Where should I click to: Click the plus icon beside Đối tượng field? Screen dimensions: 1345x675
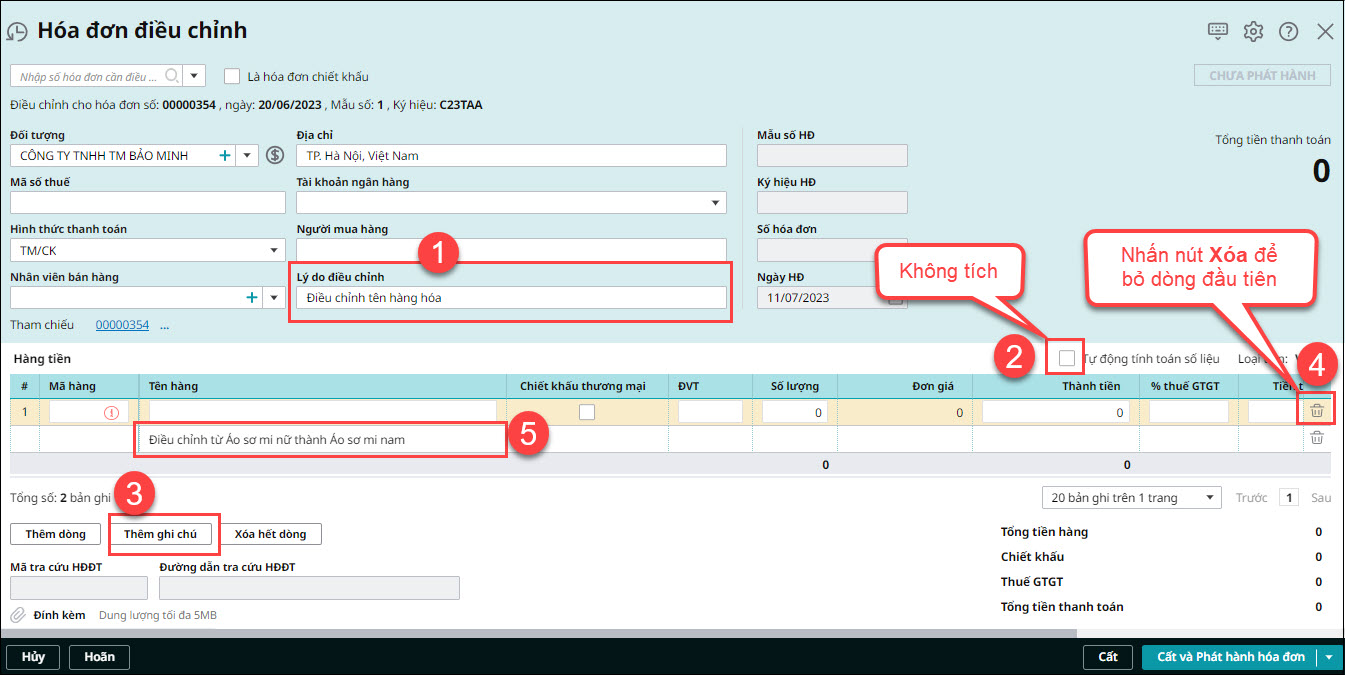click(x=225, y=156)
